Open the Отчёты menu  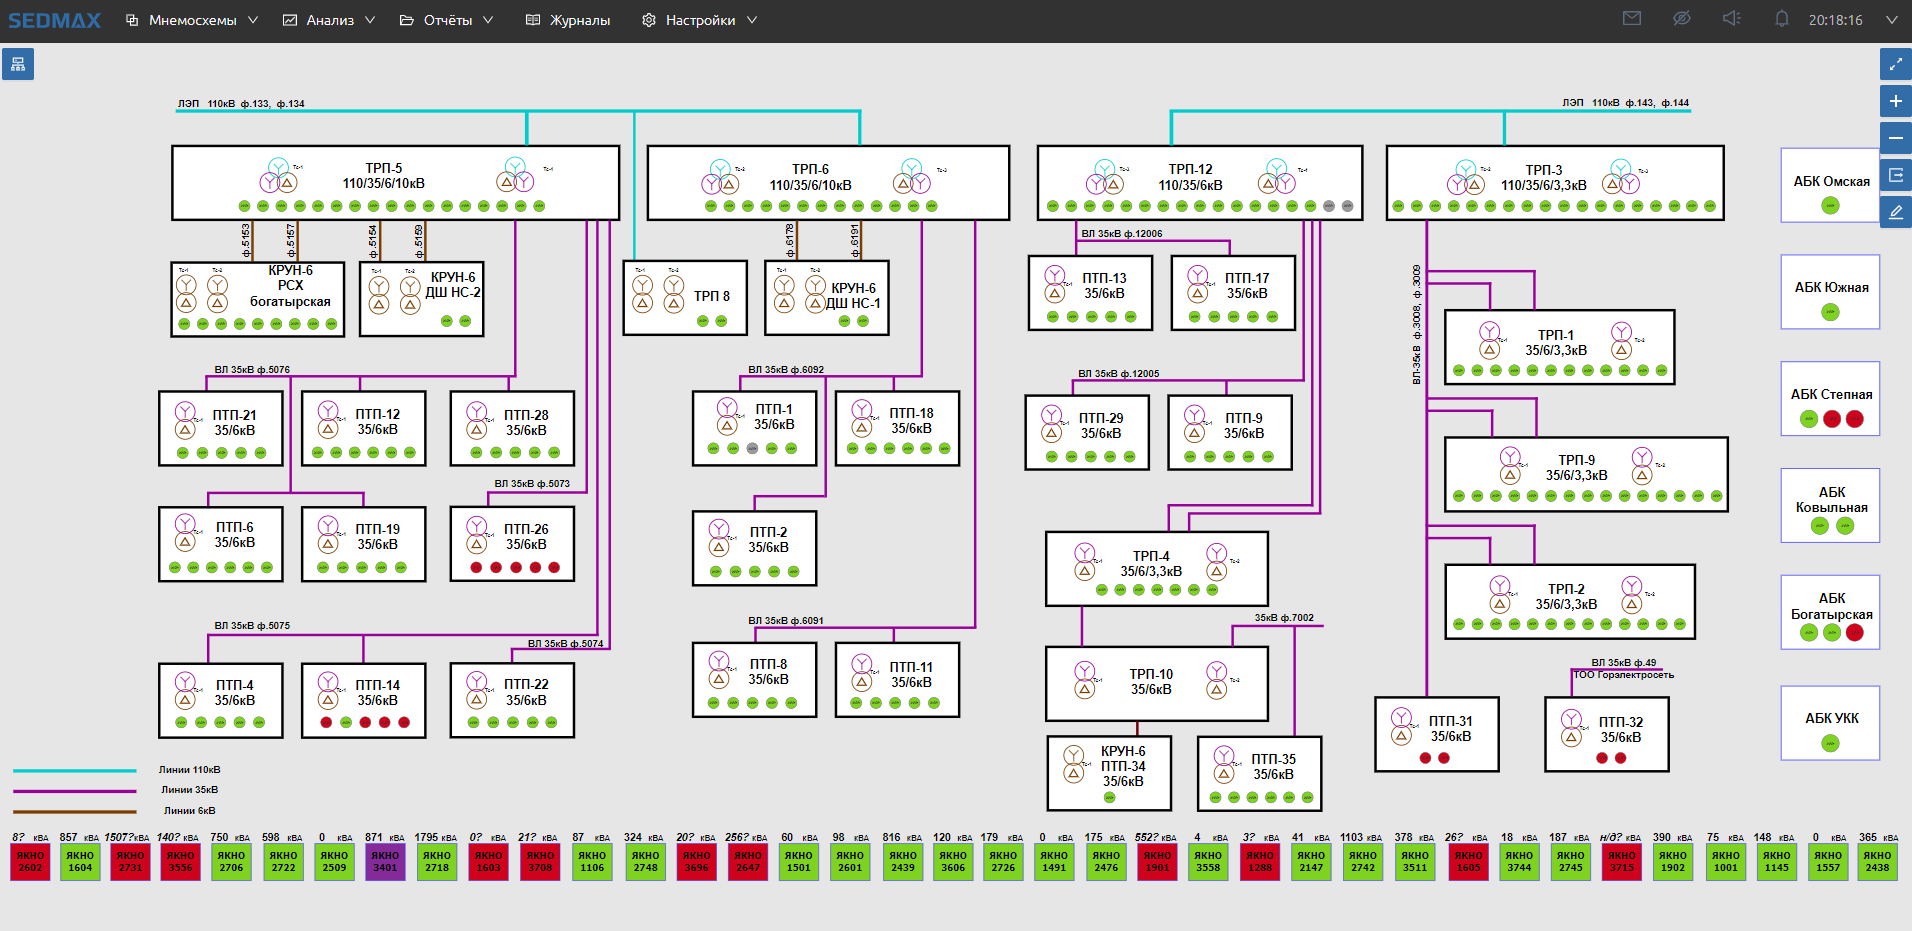446,20
